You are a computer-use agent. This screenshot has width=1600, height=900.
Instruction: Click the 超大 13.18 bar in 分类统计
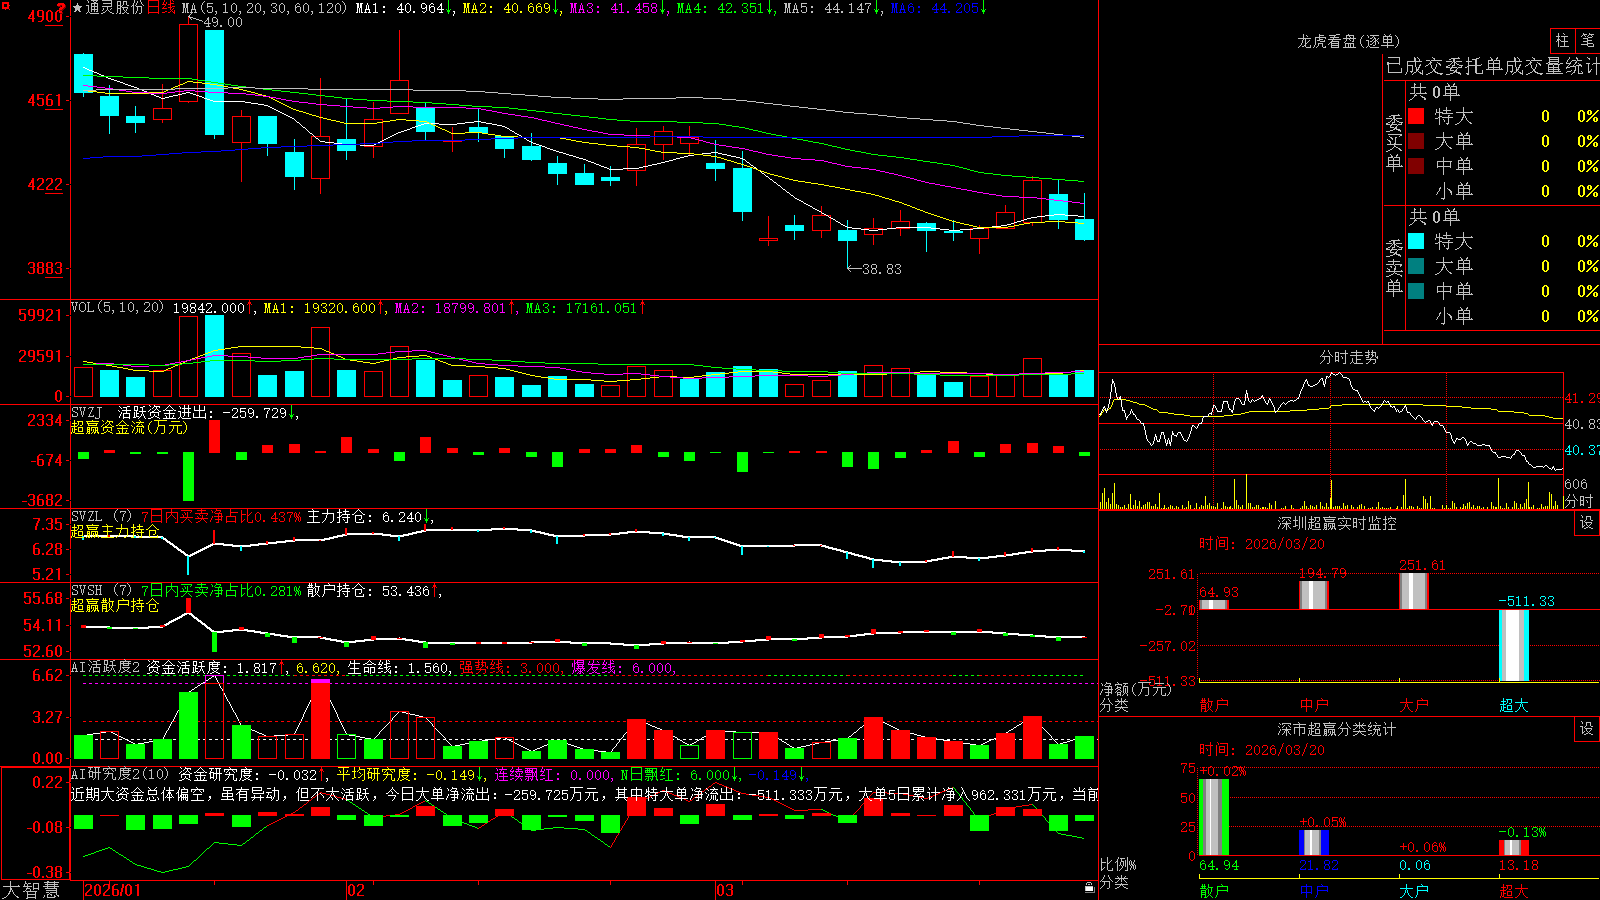(1514, 847)
